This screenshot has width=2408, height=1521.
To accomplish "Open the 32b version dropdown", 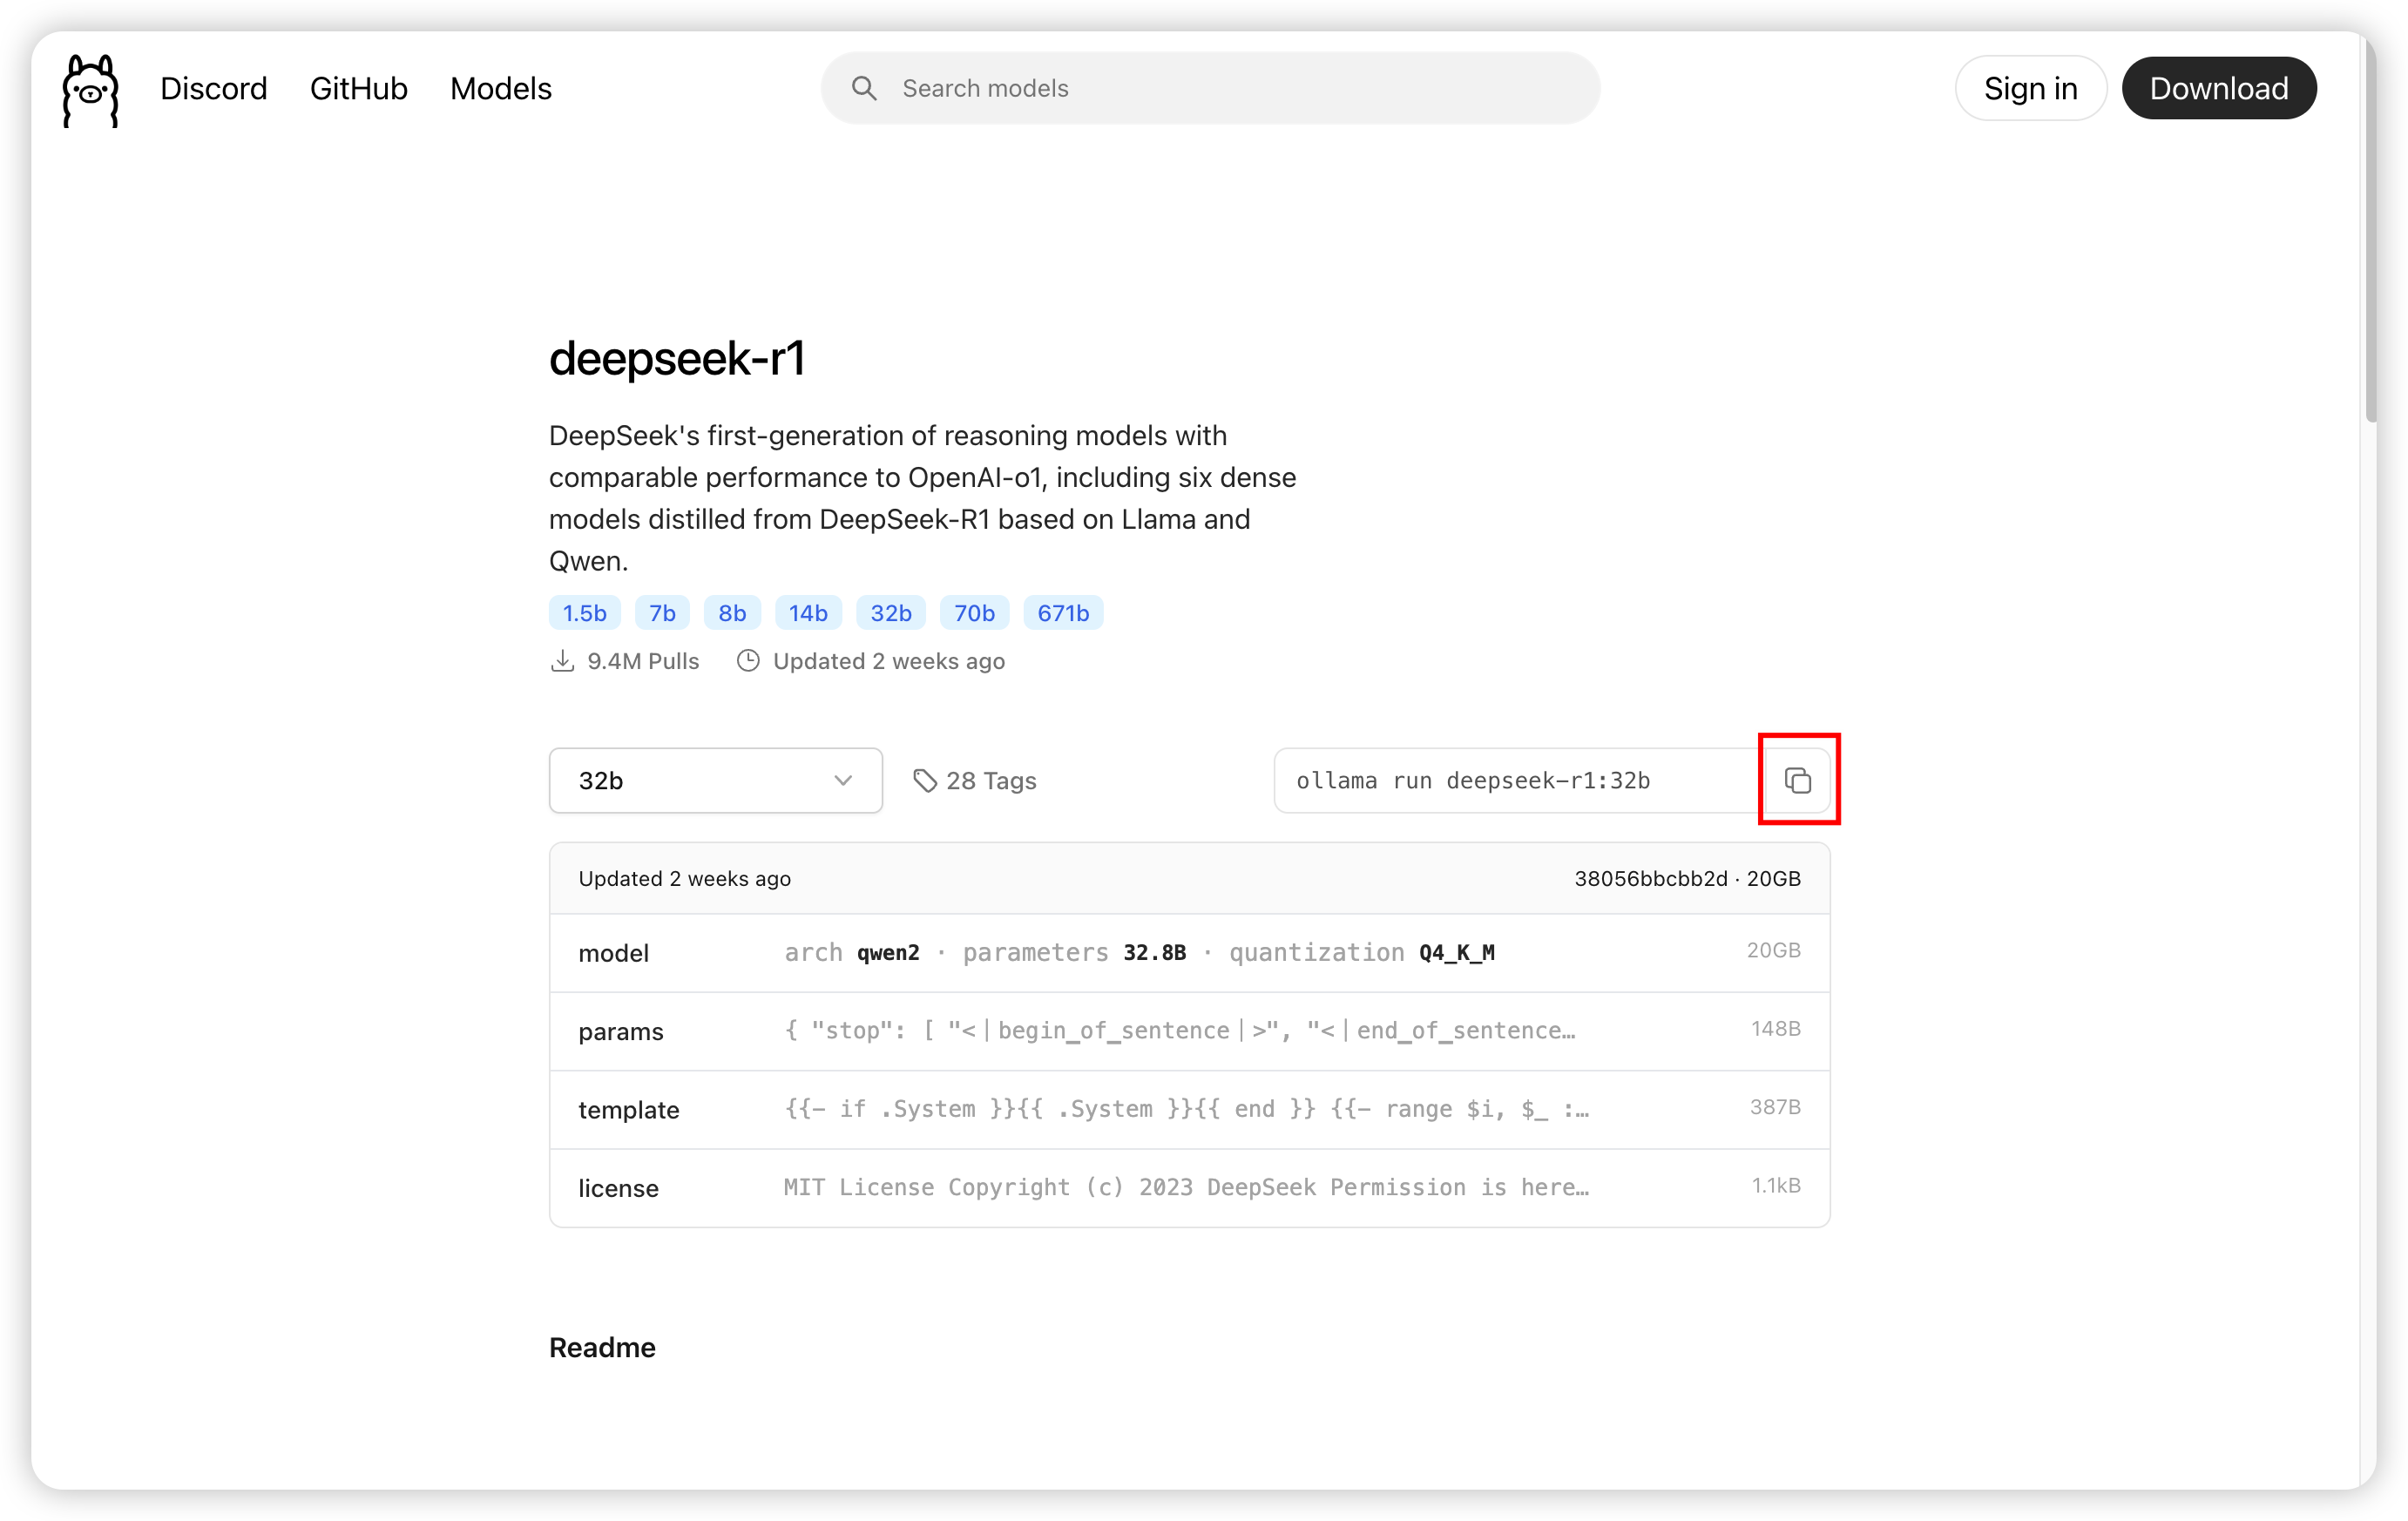I will pos(716,780).
